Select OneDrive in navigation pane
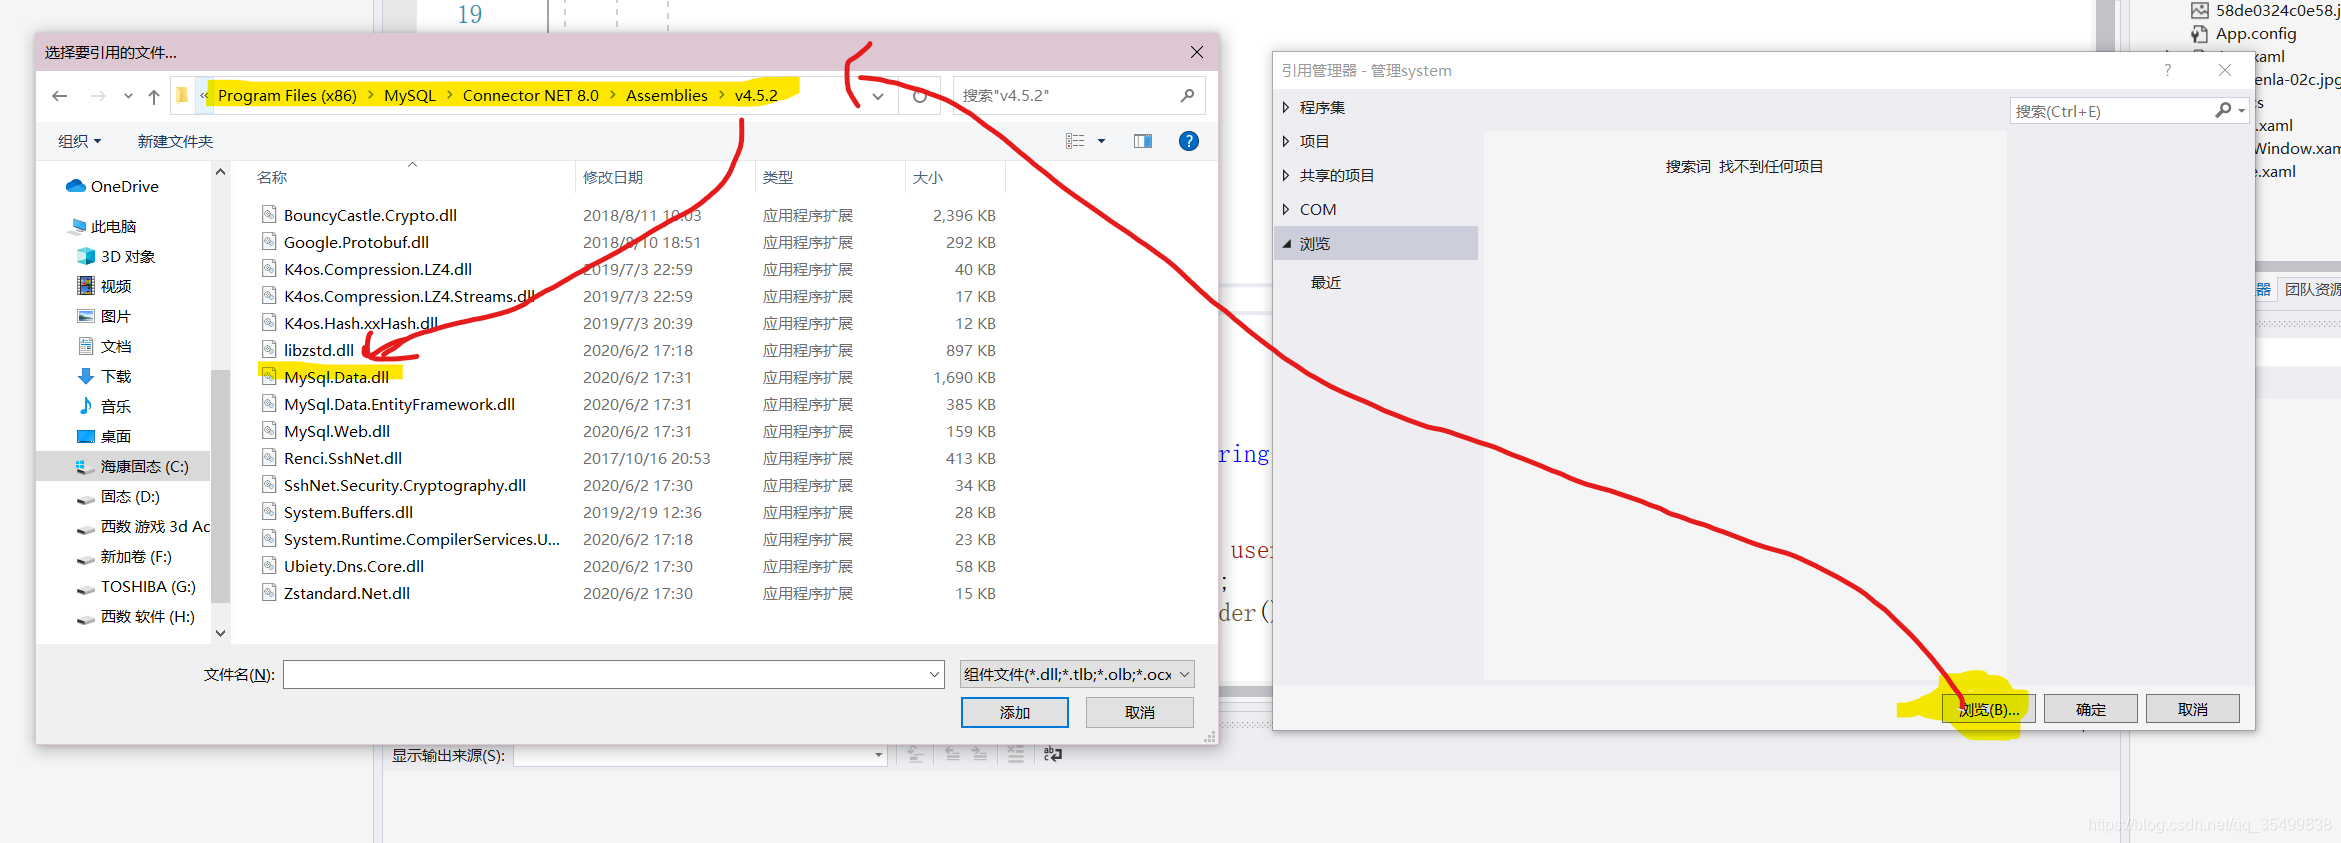 point(112,186)
